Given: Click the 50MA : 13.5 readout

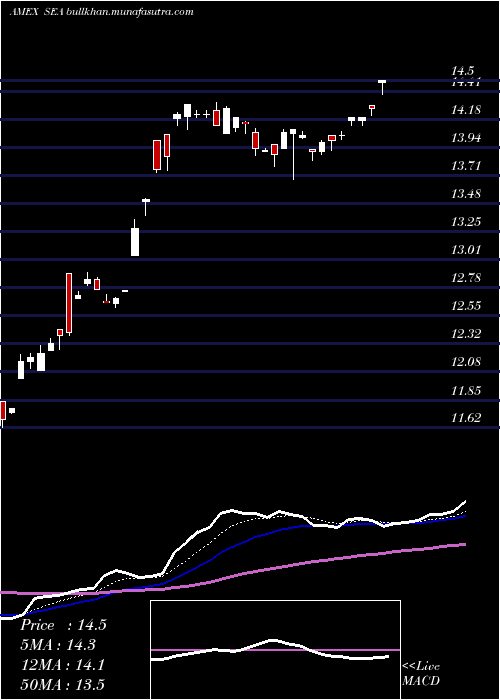Looking at the screenshot, I should tap(62, 684).
